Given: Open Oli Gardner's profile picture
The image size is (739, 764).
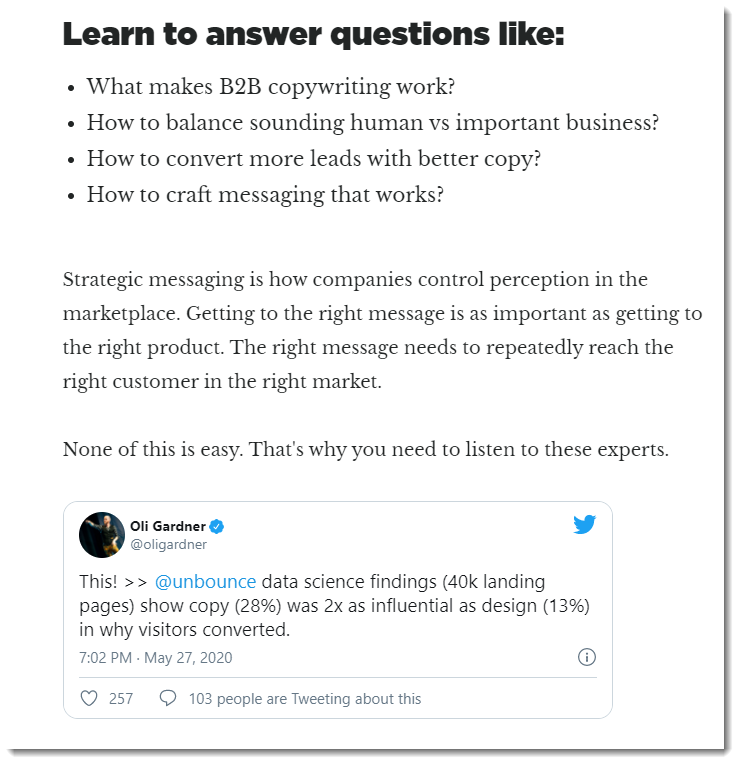Looking at the screenshot, I should tap(102, 535).
